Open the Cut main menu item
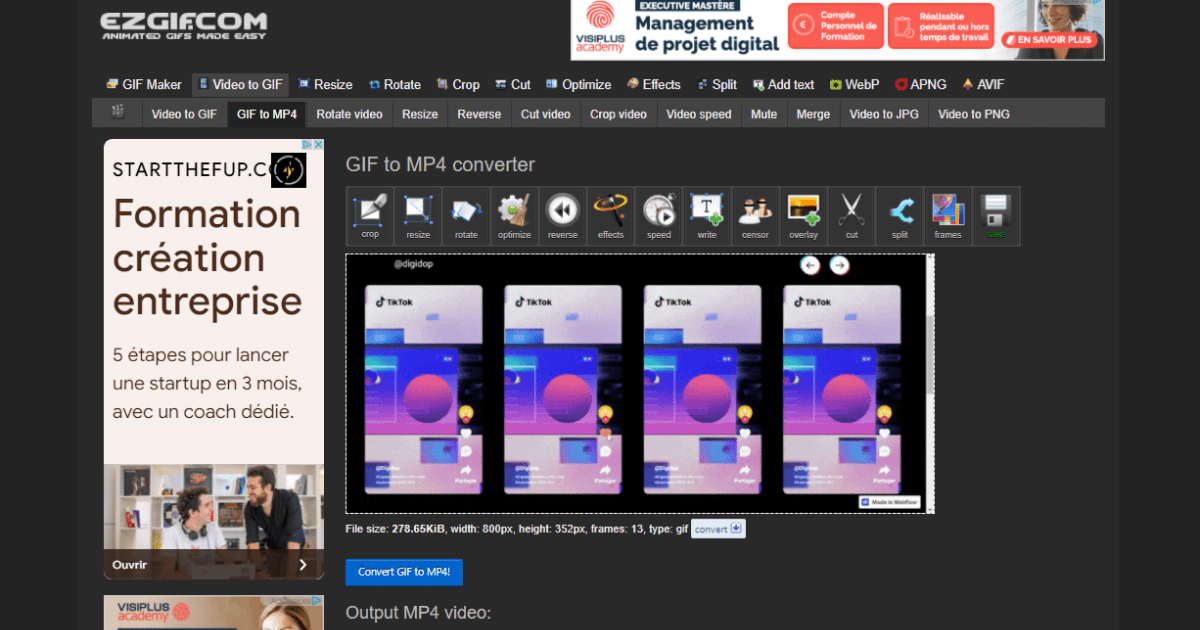 513,85
